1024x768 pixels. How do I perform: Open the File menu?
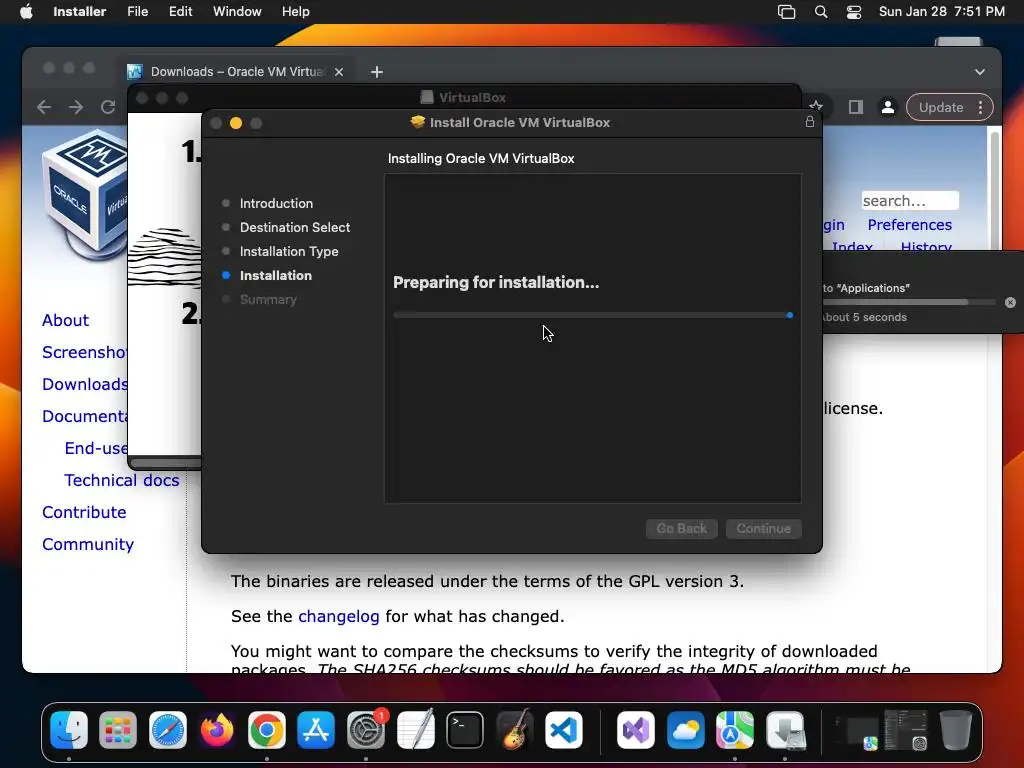tap(138, 12)
